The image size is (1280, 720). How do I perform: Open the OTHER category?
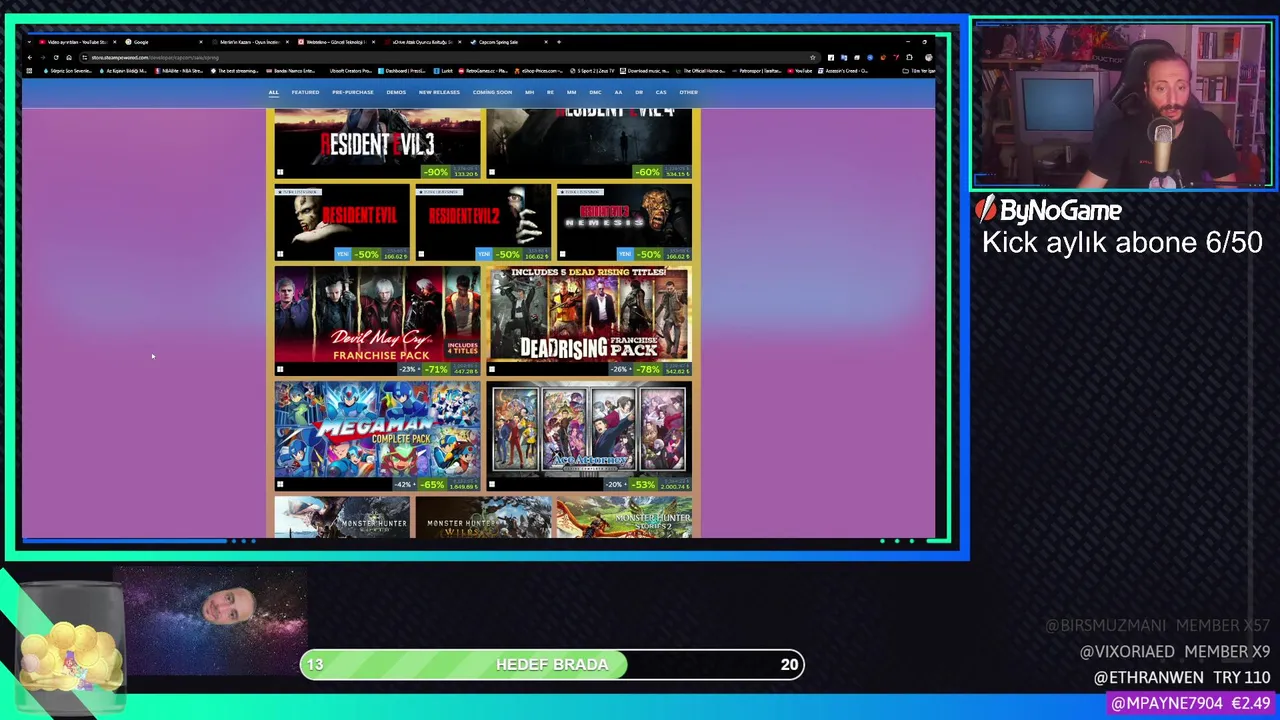coord(688,92)
